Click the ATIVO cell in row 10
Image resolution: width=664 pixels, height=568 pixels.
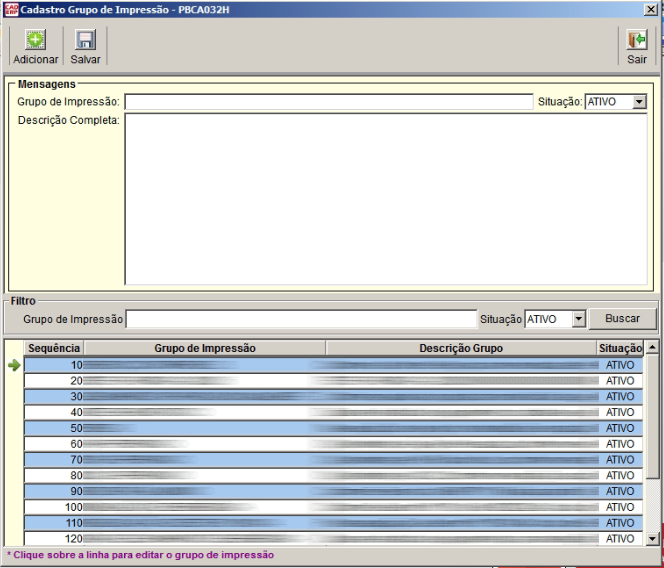[620, 365]
